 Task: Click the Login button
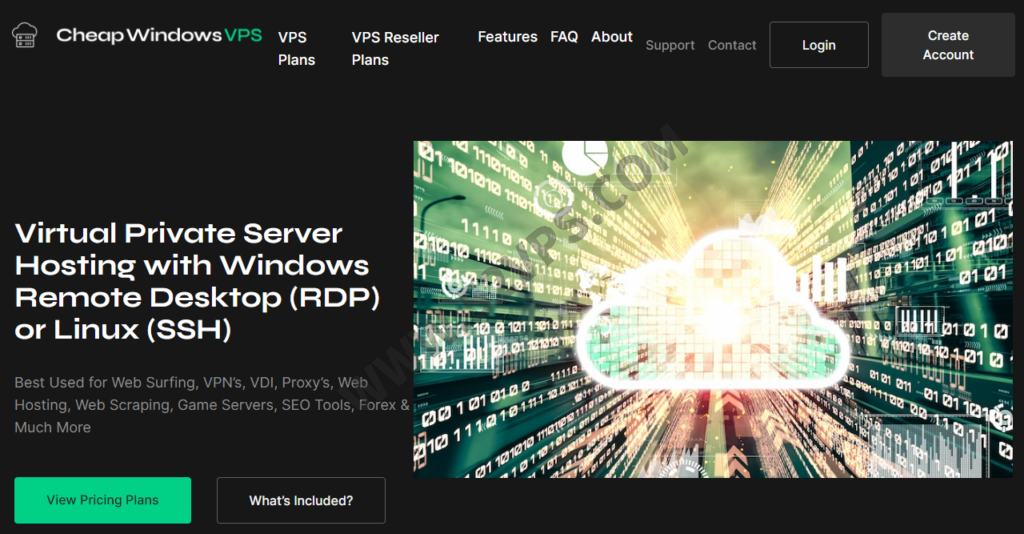click(x=819, y=45)
